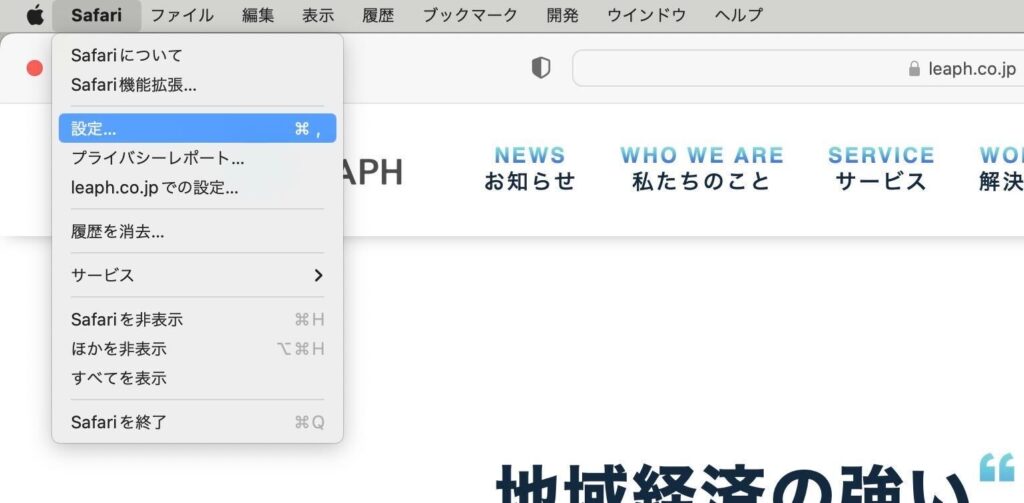
Task: Open the NEWS お知らせ page link
Action: click(530, 169)
